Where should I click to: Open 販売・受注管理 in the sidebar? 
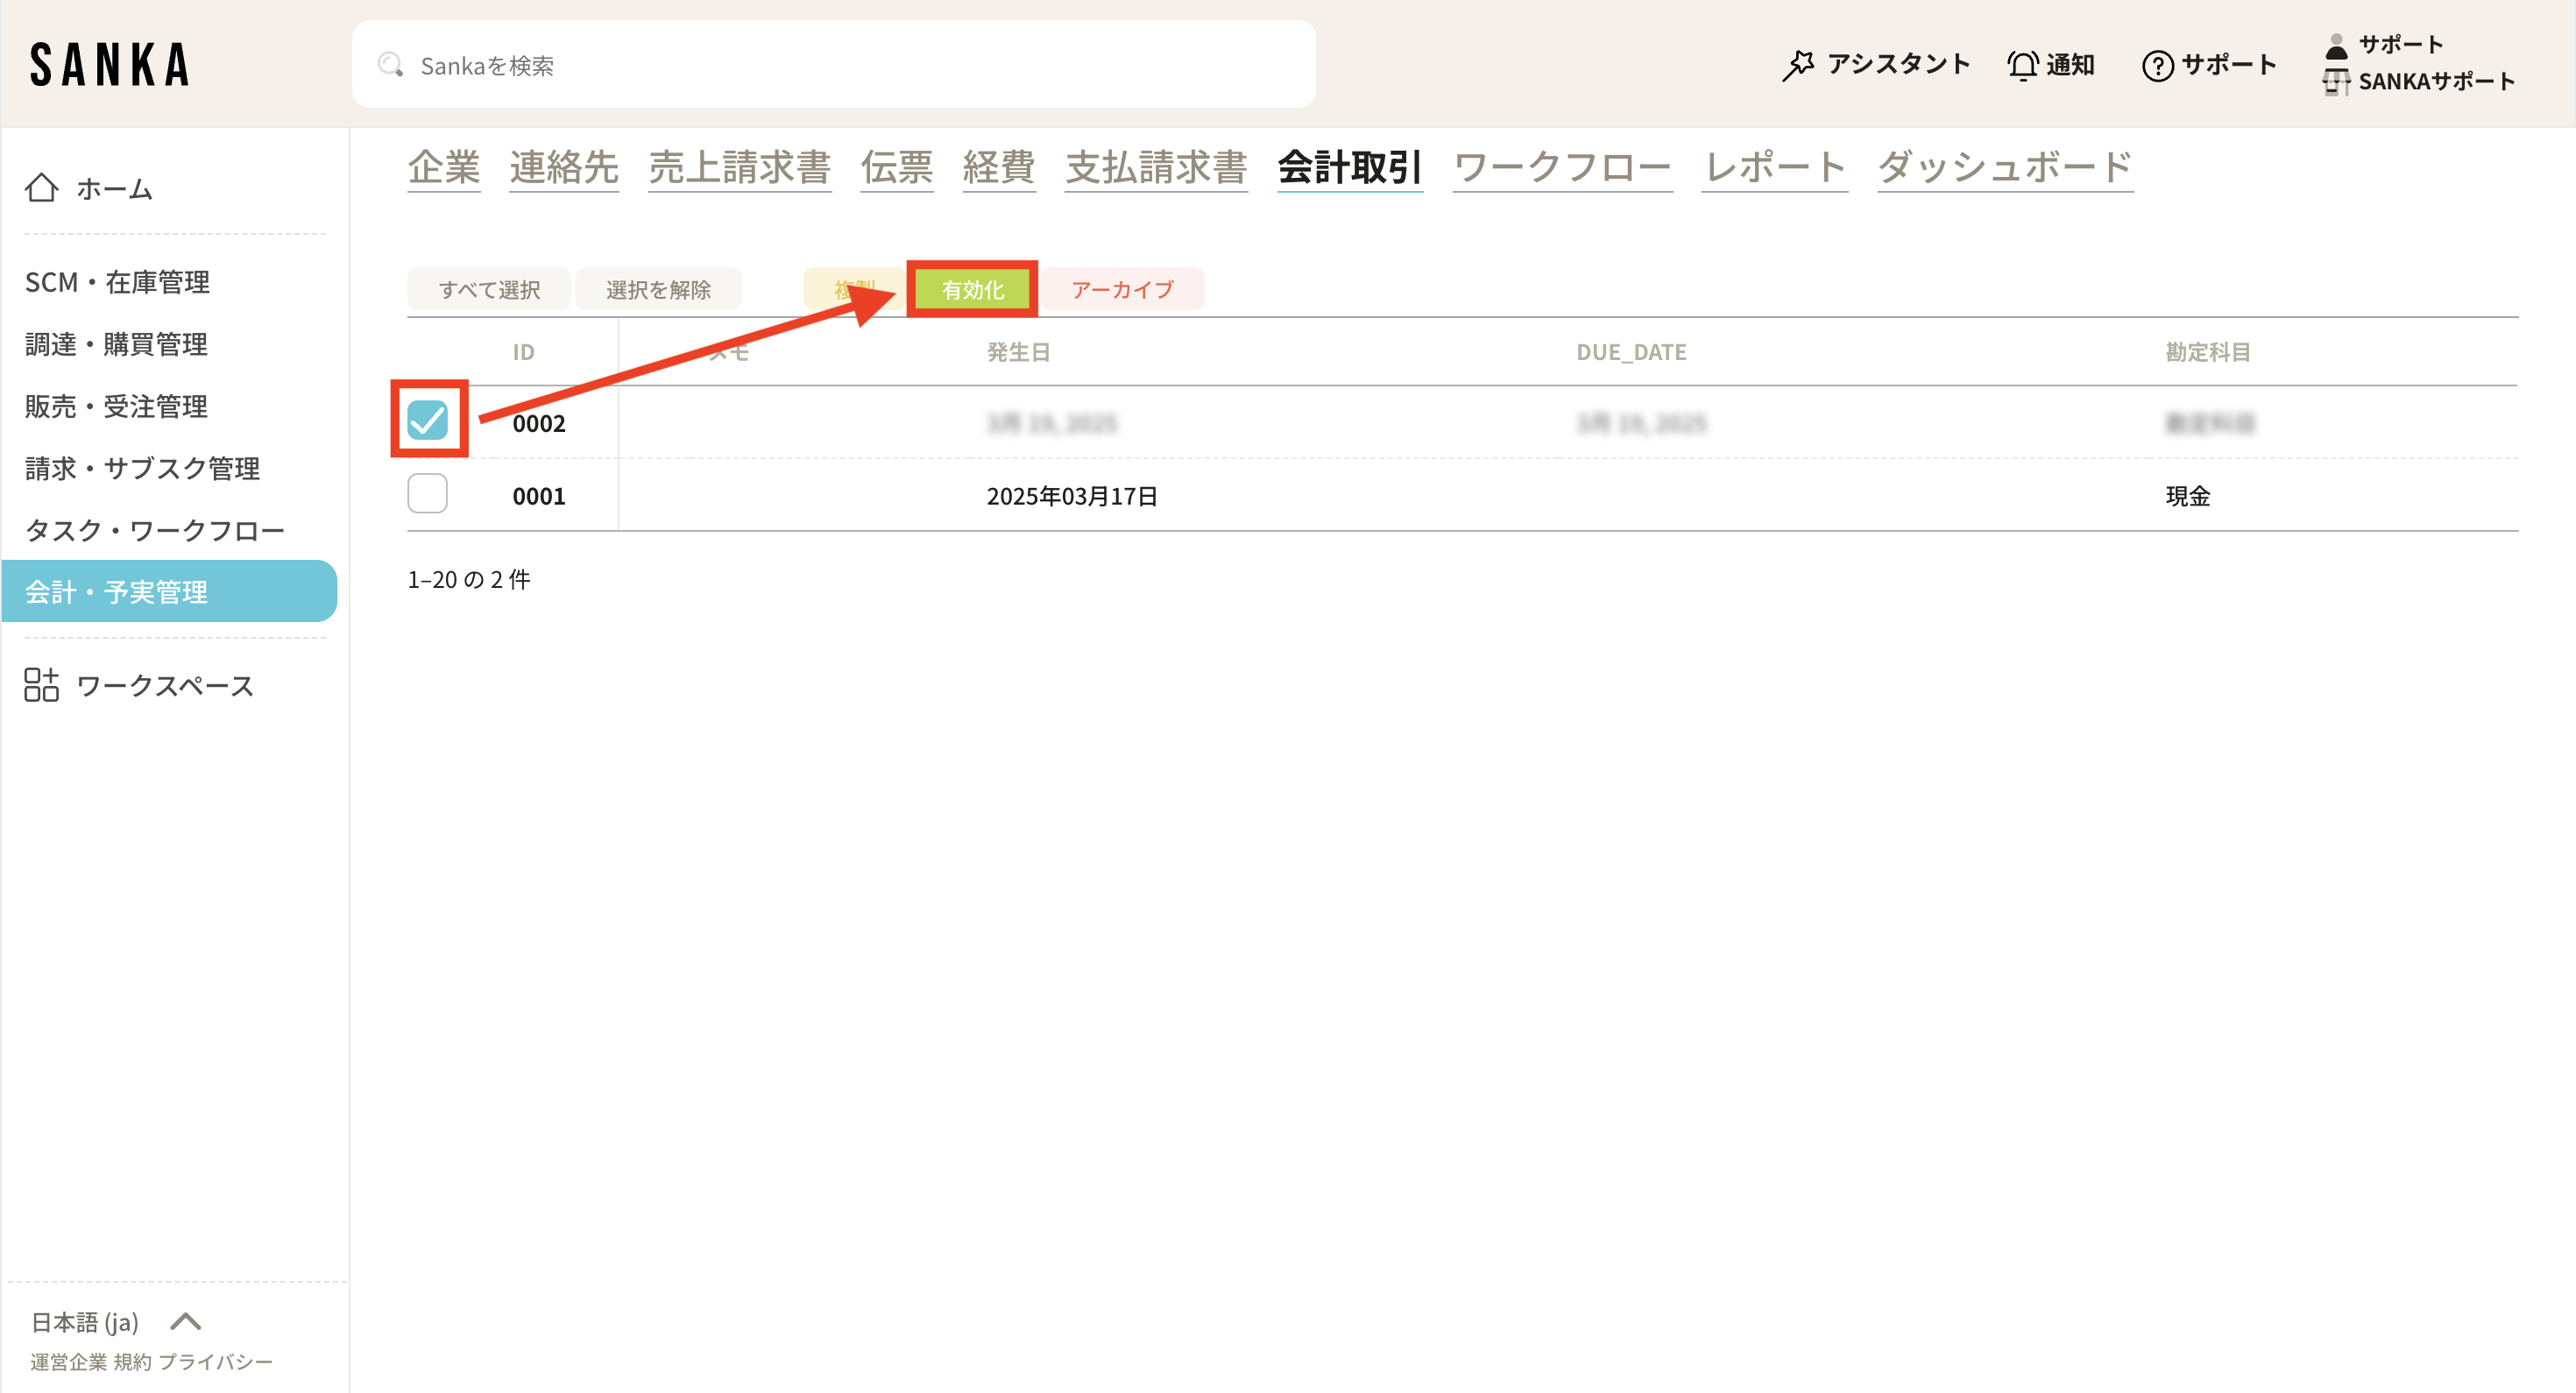coord(116,406)
